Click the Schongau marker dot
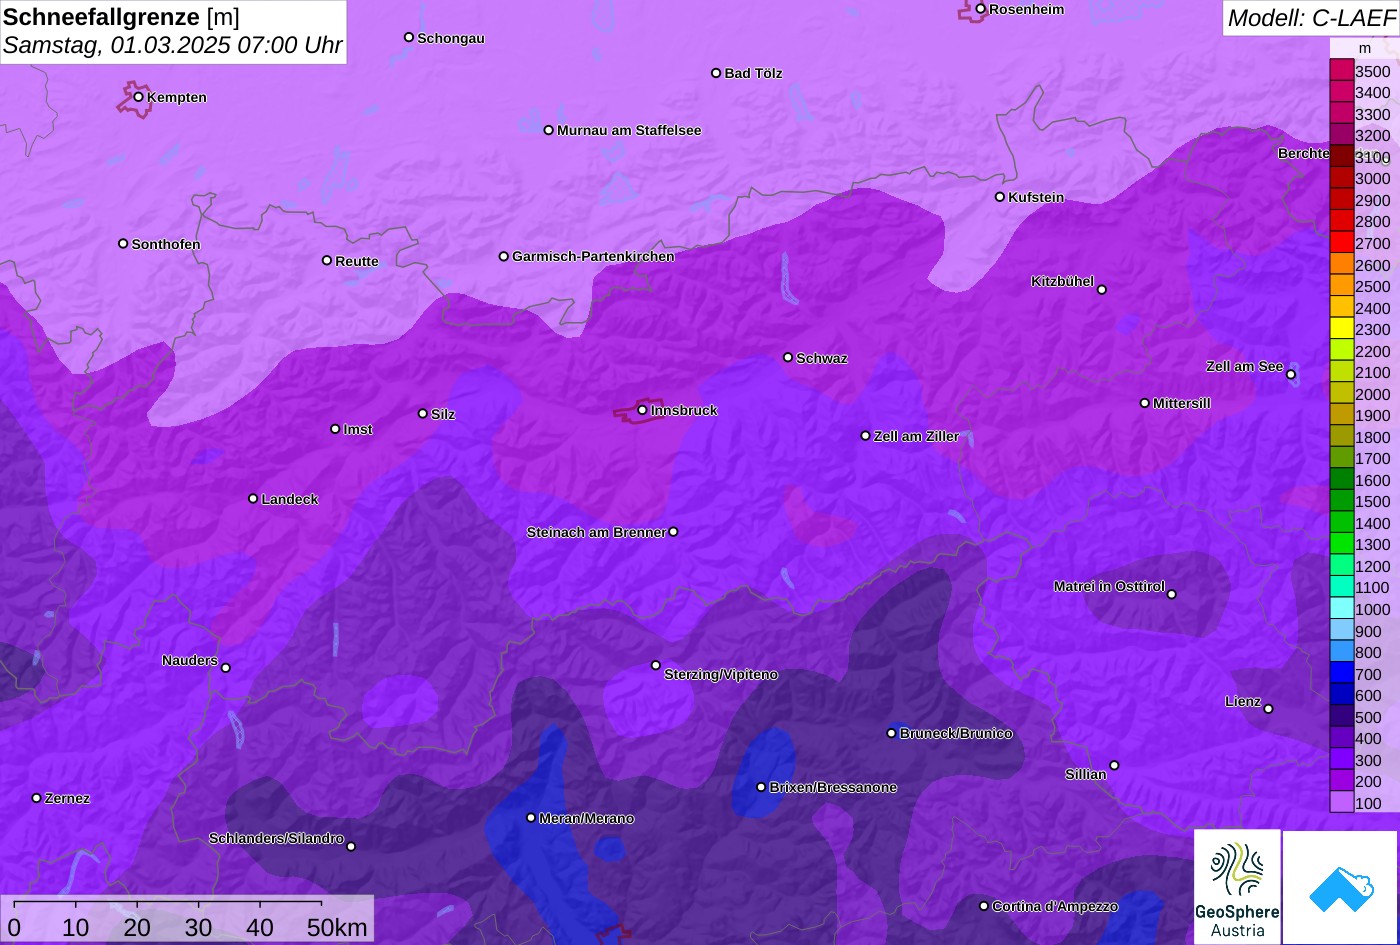This screenshot has height=945, width=1400. click(409, 37)
